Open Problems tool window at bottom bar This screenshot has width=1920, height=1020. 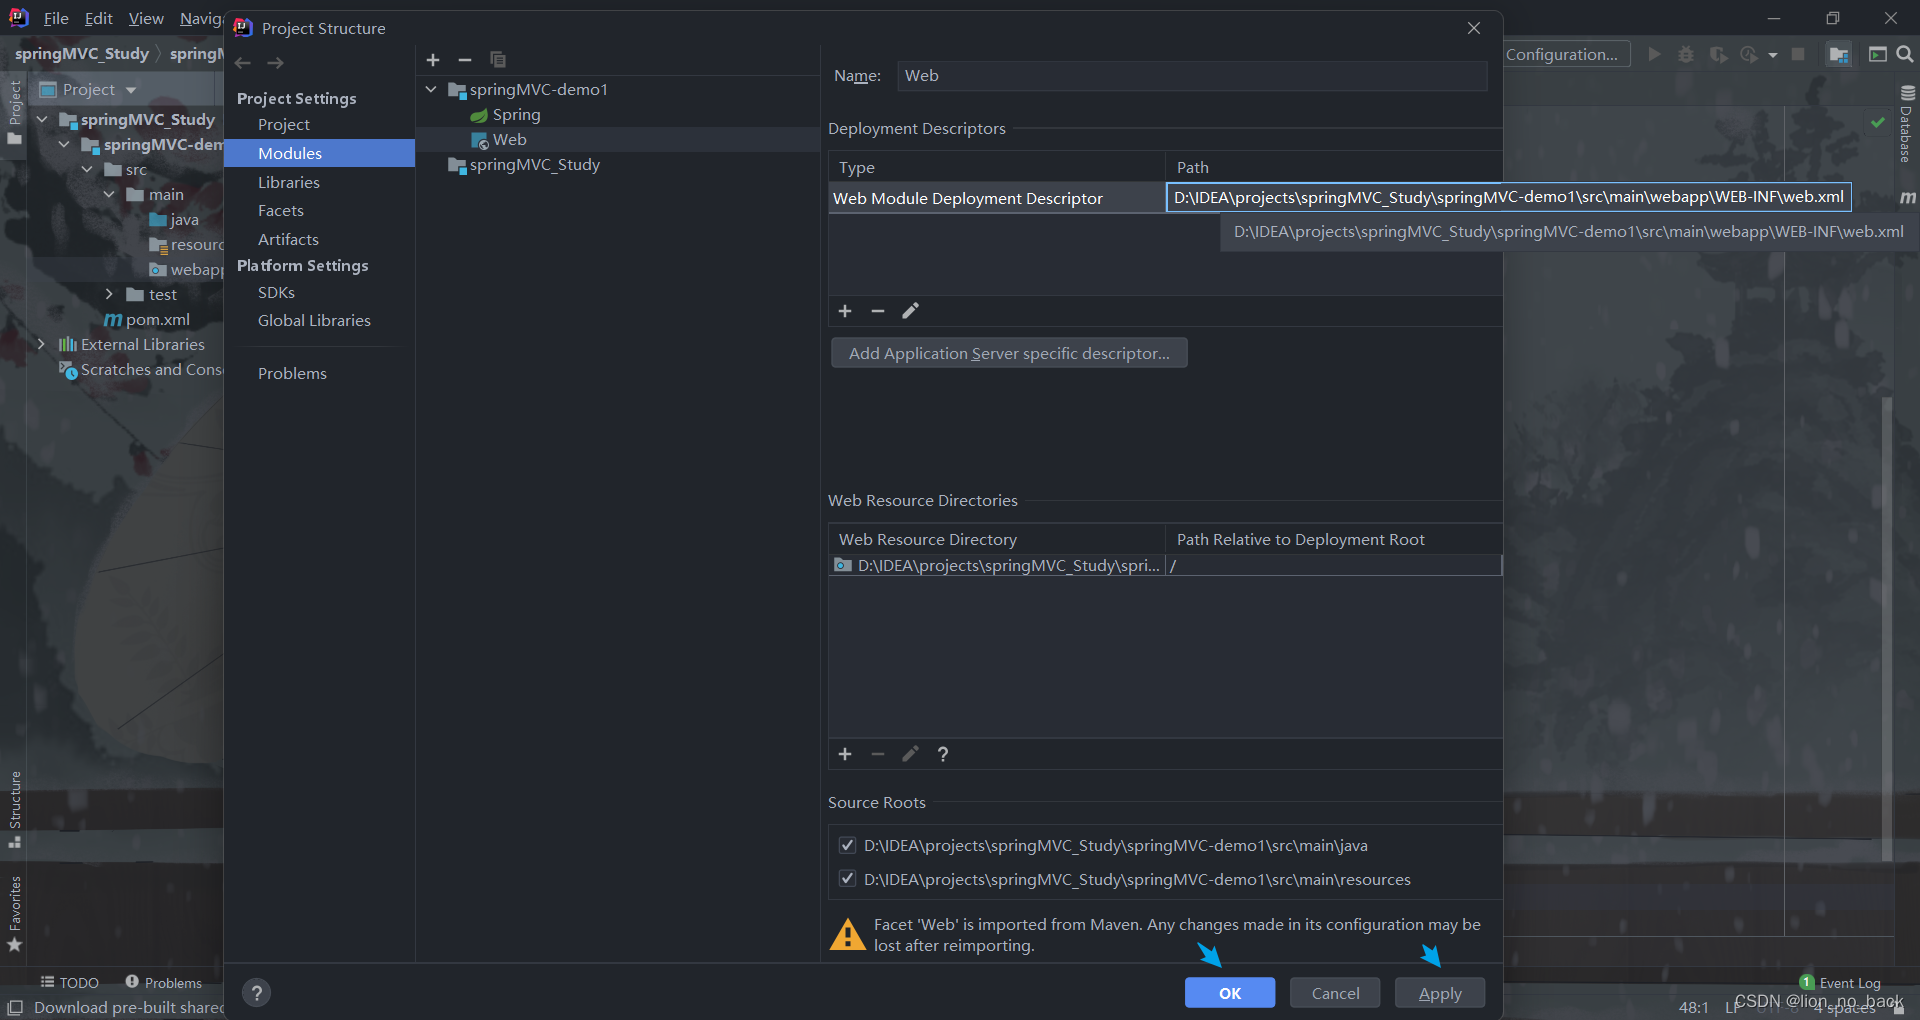[x=163, y=982]
